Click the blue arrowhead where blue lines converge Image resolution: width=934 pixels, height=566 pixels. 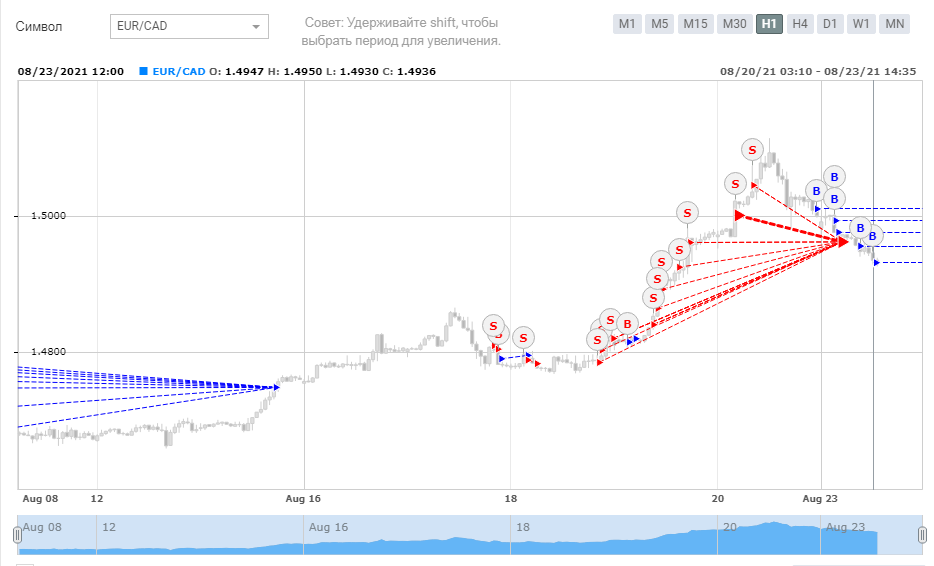click(x=277, y=387)
